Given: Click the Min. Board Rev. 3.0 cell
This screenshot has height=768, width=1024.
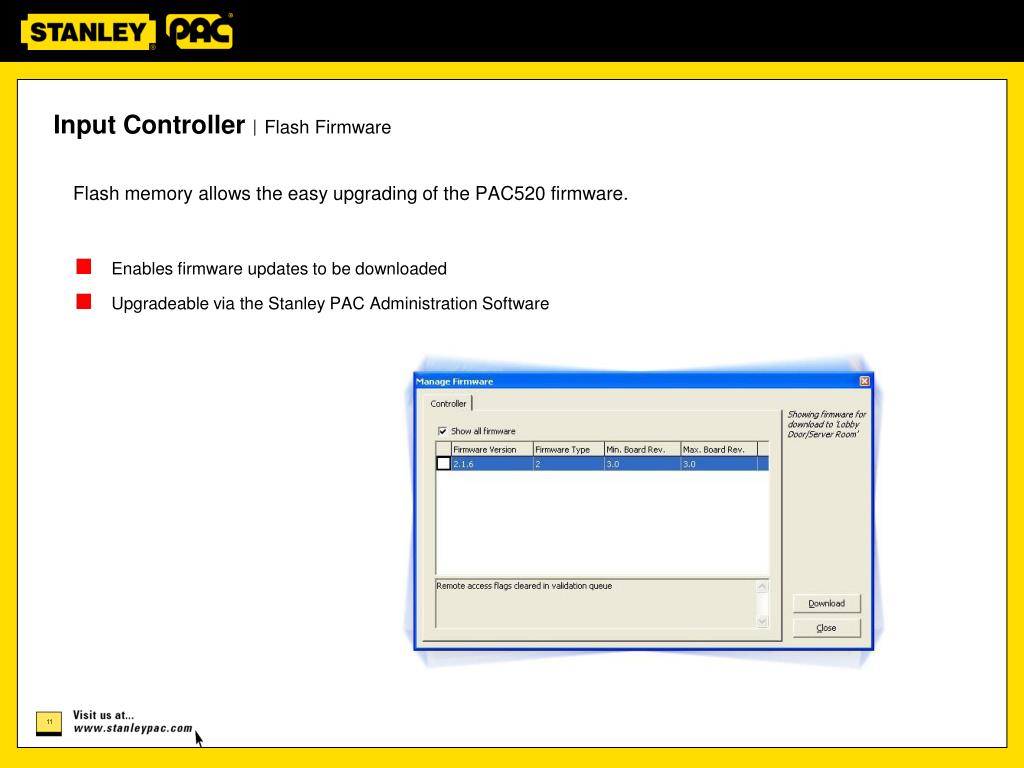Looking at the screenshot, I should 642,464.
